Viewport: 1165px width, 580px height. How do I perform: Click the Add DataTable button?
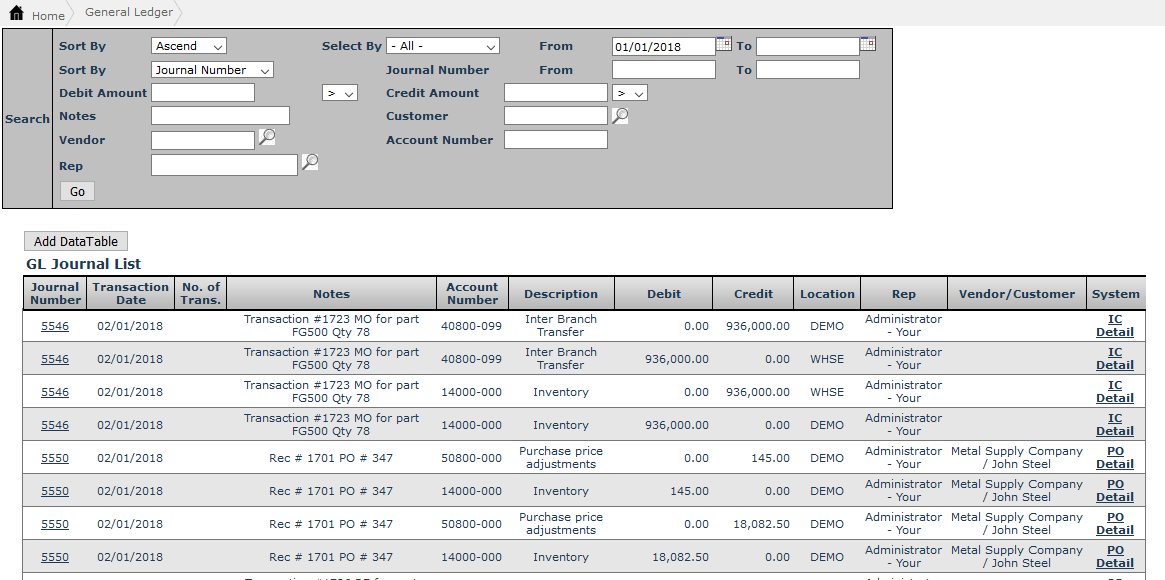coord(76,241)
